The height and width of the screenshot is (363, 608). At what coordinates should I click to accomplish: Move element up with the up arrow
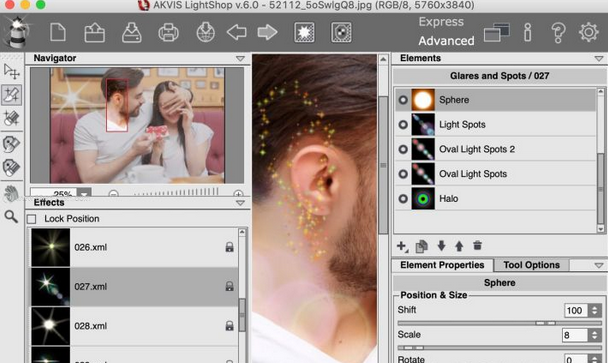459,246
